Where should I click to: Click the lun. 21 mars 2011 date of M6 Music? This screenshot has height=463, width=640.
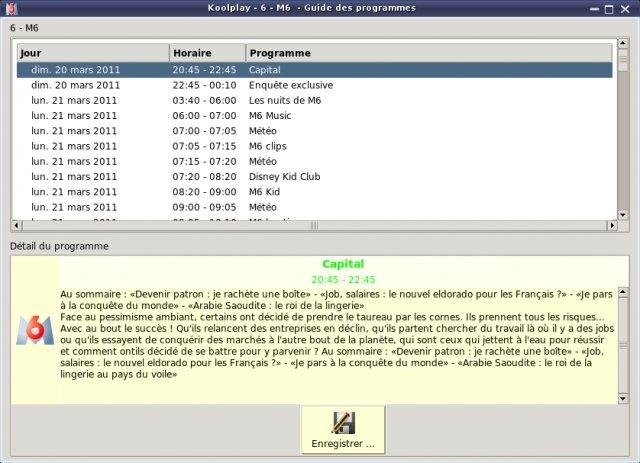[74, 116]
